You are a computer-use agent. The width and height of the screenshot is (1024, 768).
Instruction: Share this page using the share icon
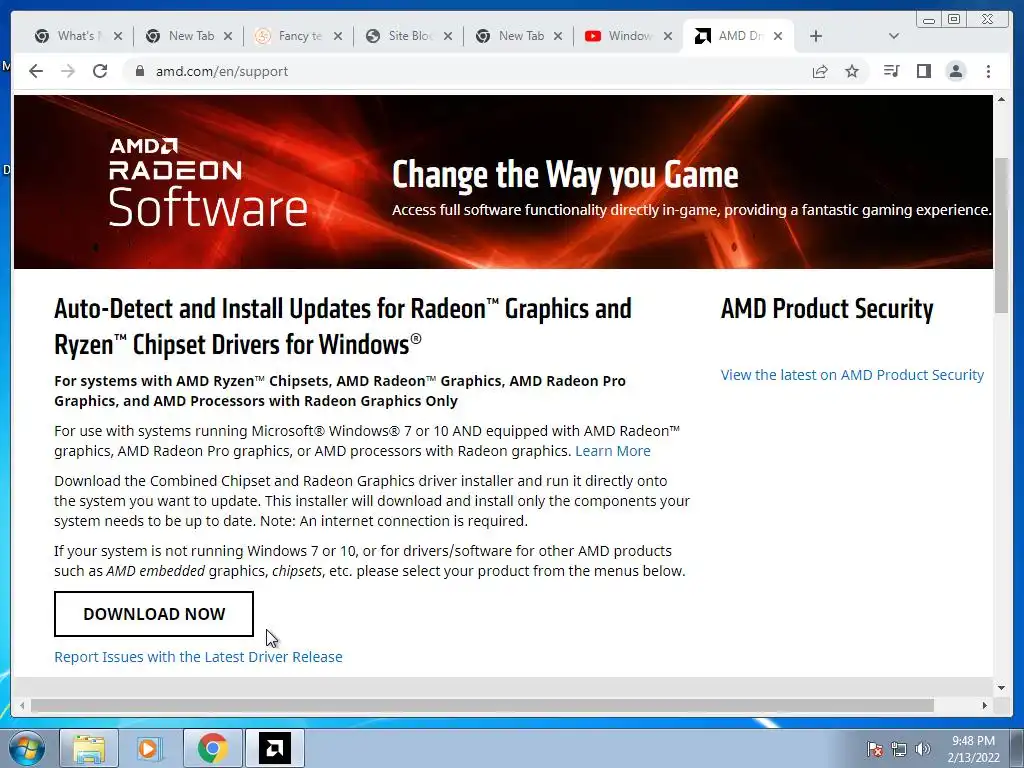tap(820, 71)
